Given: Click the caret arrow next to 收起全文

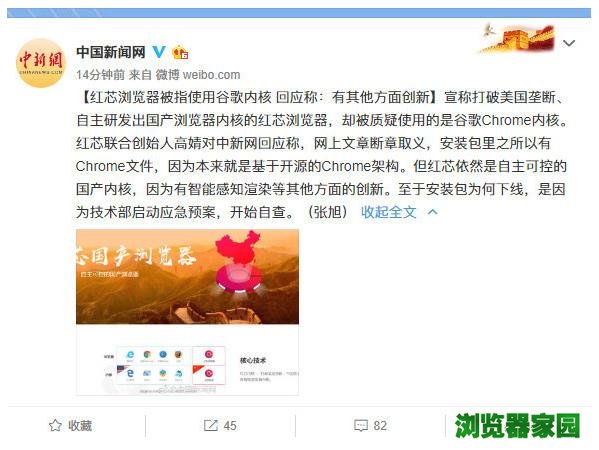Looking at the screenshot, I should (432, 212).
